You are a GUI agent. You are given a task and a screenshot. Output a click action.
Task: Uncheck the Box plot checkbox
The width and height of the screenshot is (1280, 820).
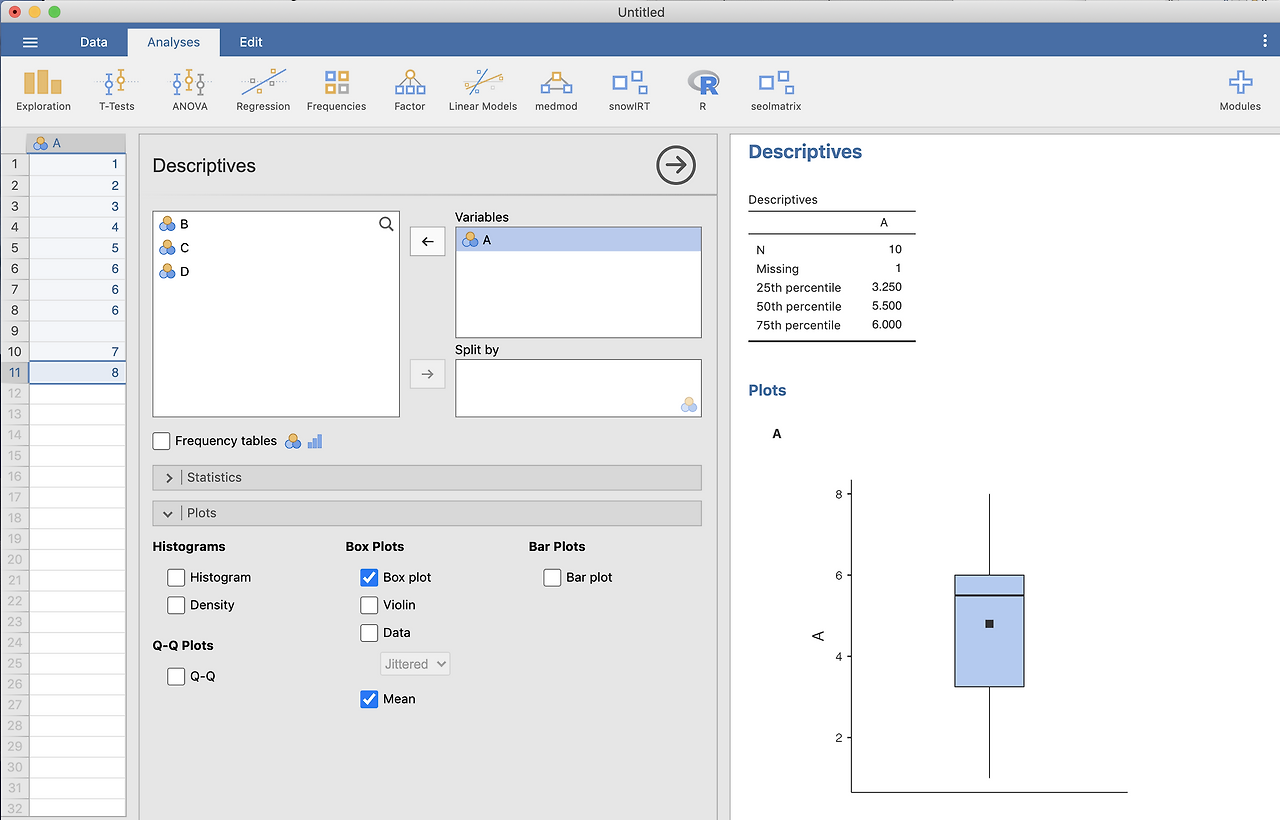369,577
